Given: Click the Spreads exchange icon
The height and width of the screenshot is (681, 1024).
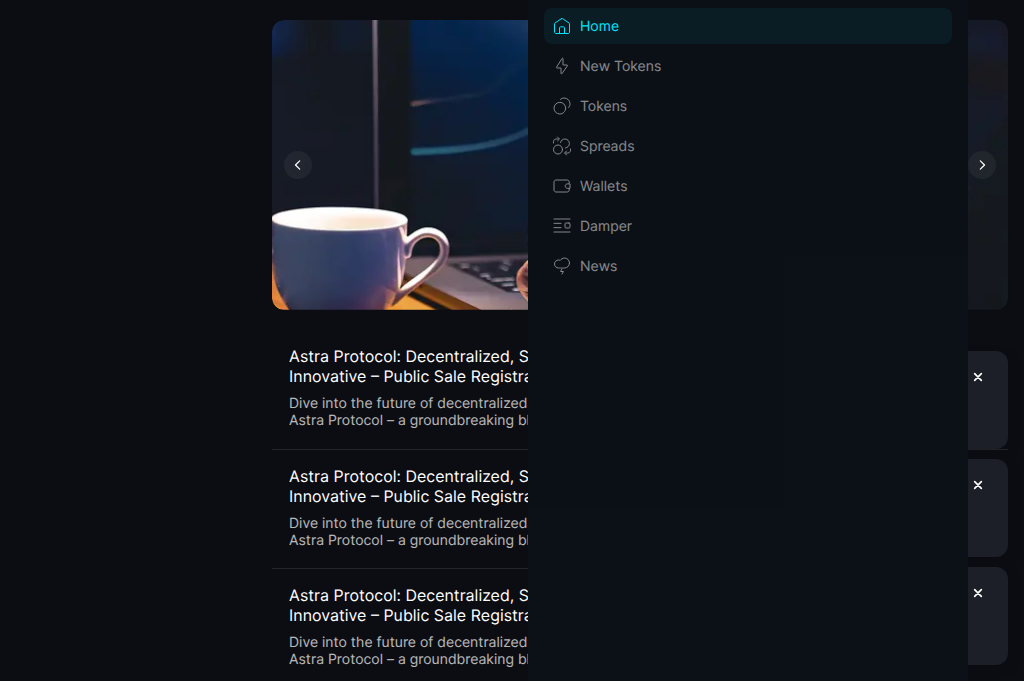Looking at the screenshot, I should point(562,146).
